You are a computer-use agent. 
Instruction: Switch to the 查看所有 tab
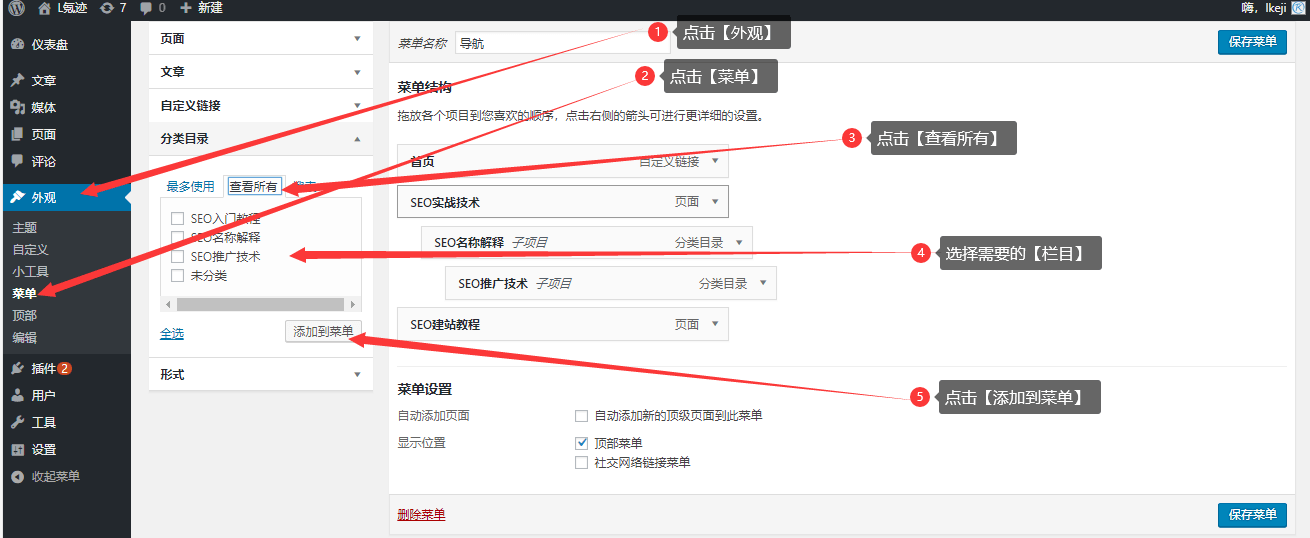click(x=253, y=187)
